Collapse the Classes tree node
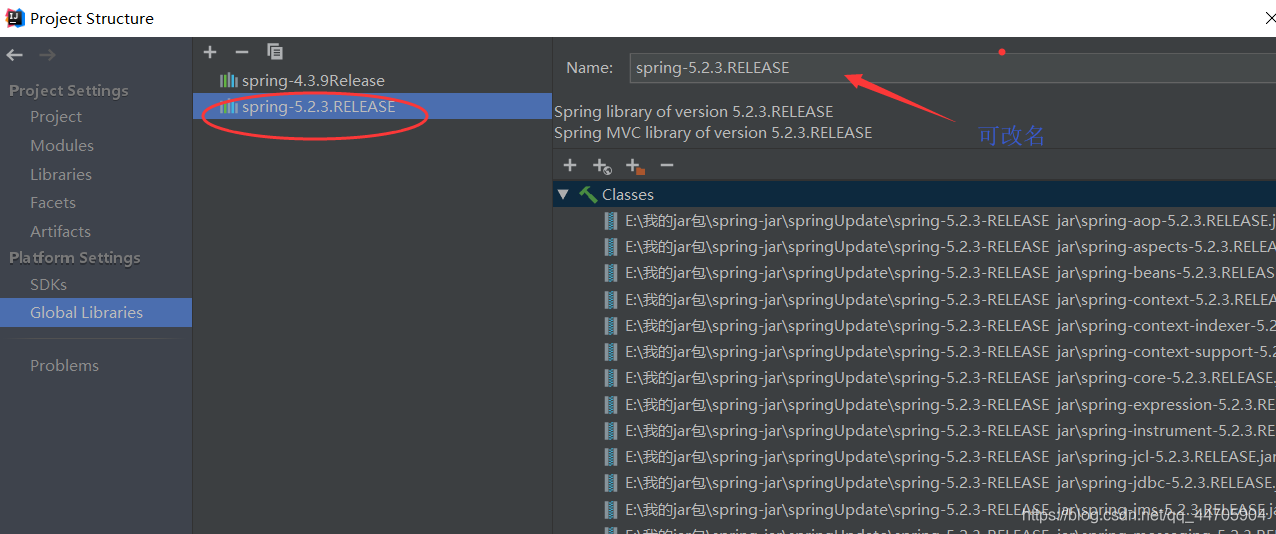 563,194
